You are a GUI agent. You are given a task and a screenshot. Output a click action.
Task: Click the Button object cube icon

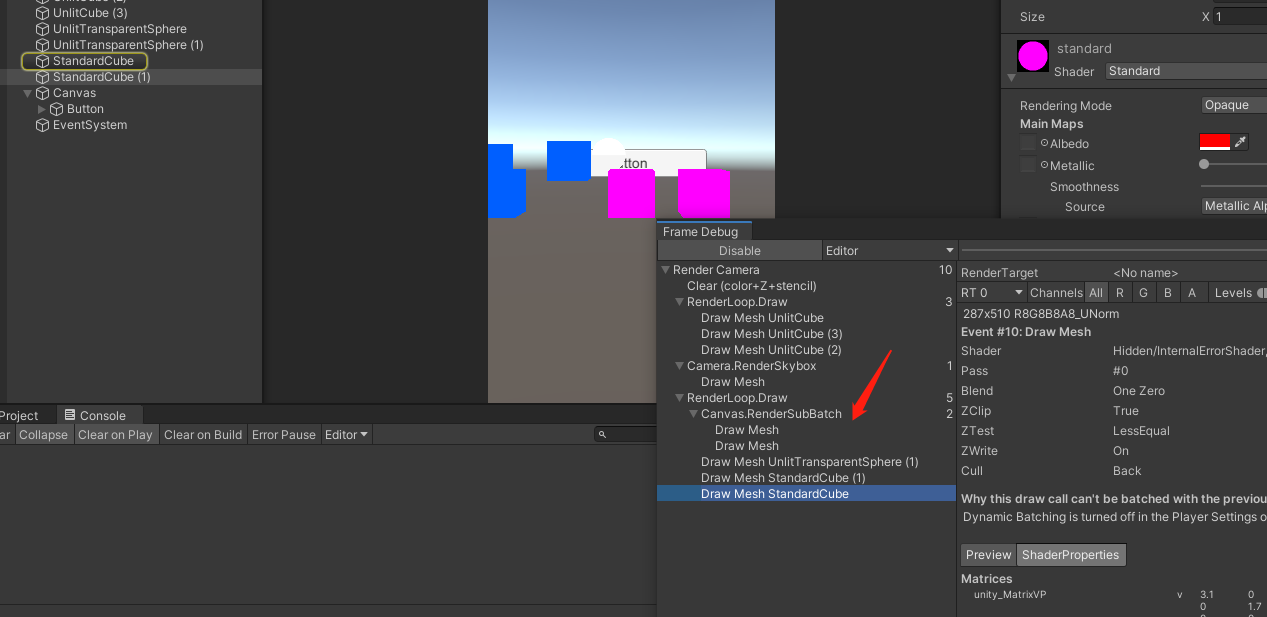57,109
